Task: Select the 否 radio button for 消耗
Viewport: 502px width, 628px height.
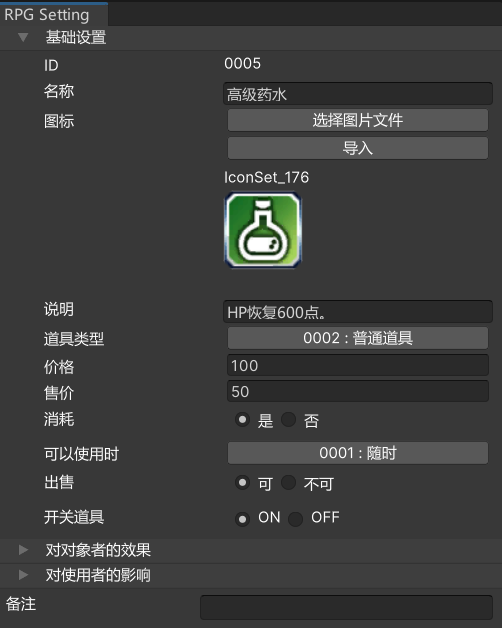Action: [288, 420]
